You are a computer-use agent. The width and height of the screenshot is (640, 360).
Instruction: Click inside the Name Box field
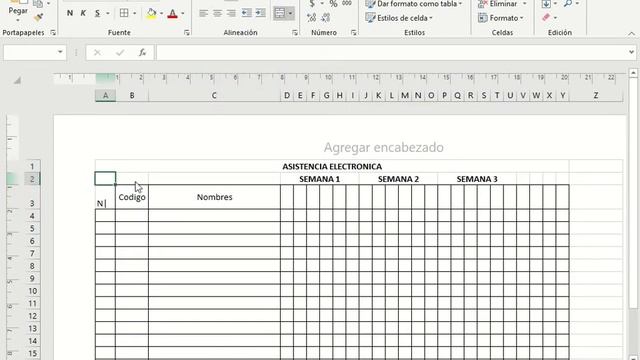tap(29, 52)
